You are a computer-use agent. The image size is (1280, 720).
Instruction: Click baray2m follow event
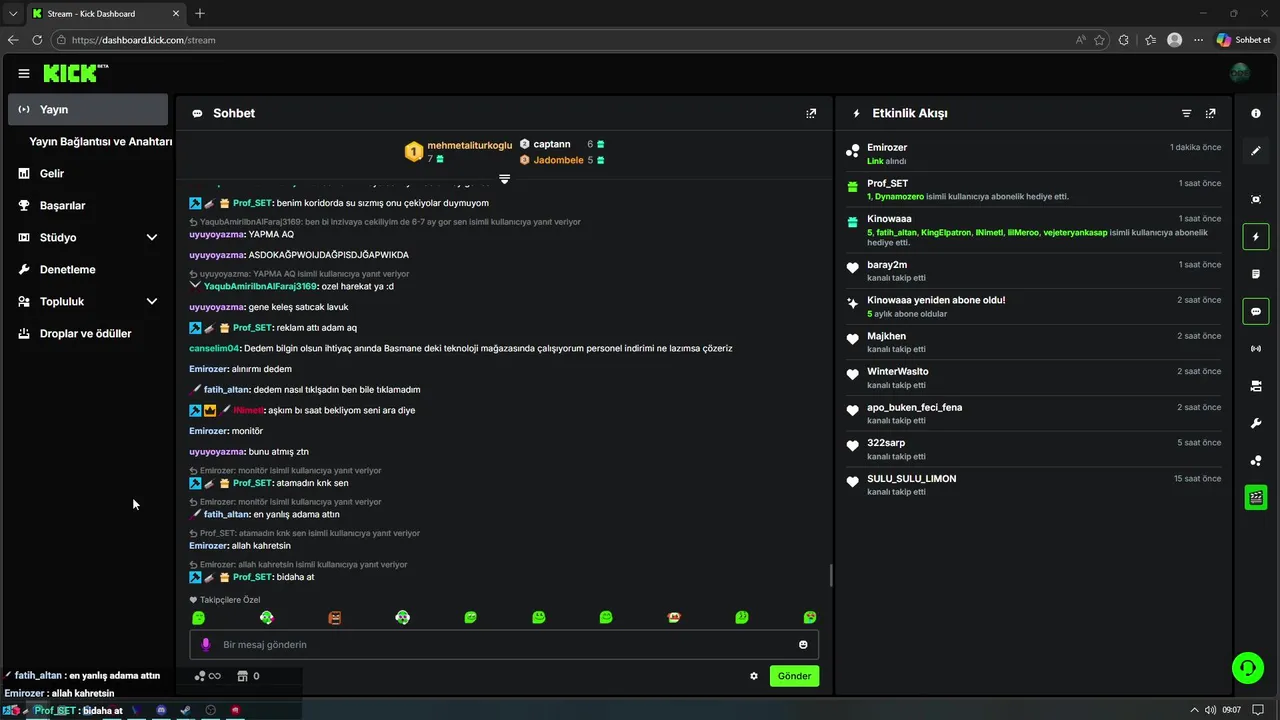1034,271
